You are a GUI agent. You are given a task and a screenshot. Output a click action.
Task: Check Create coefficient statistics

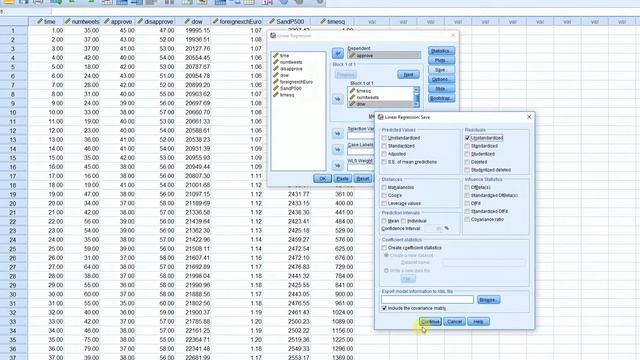click(384, 248)
